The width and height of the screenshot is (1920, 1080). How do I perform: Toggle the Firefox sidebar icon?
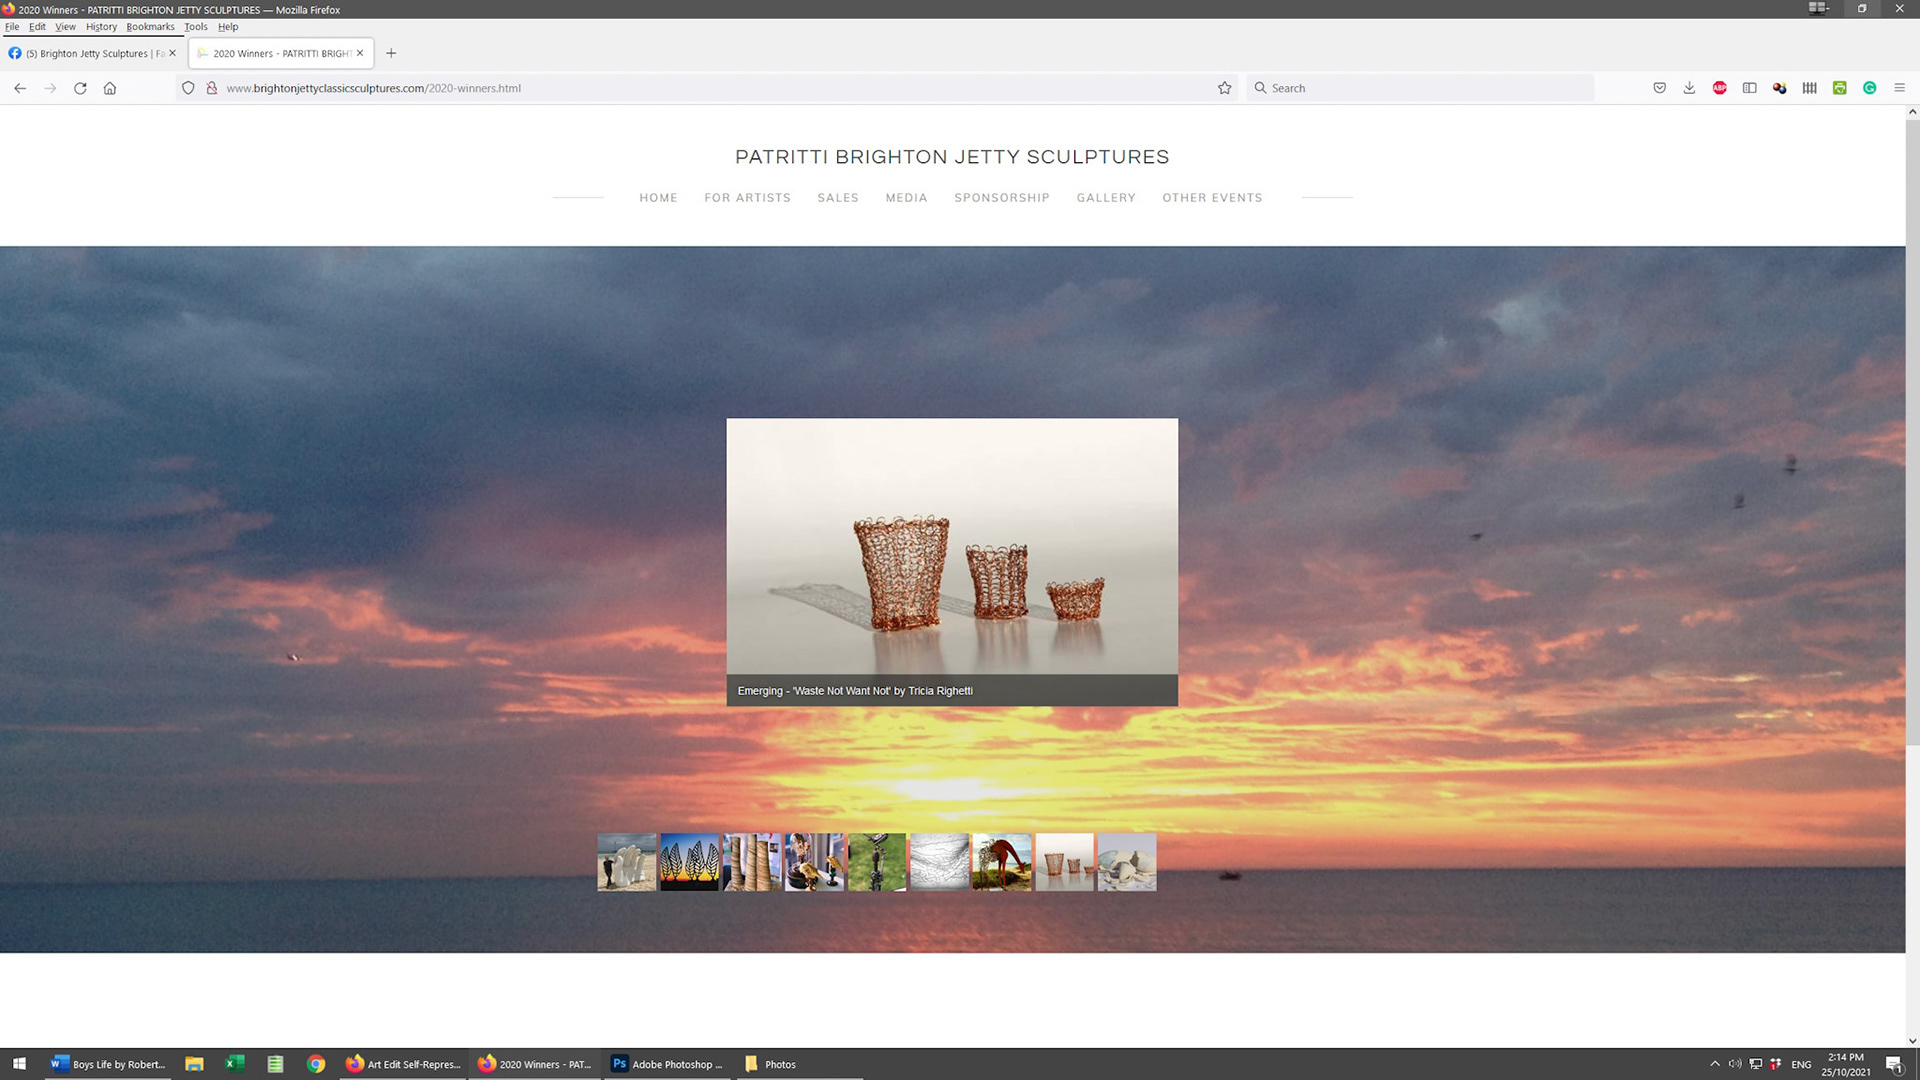[1749, 88]
